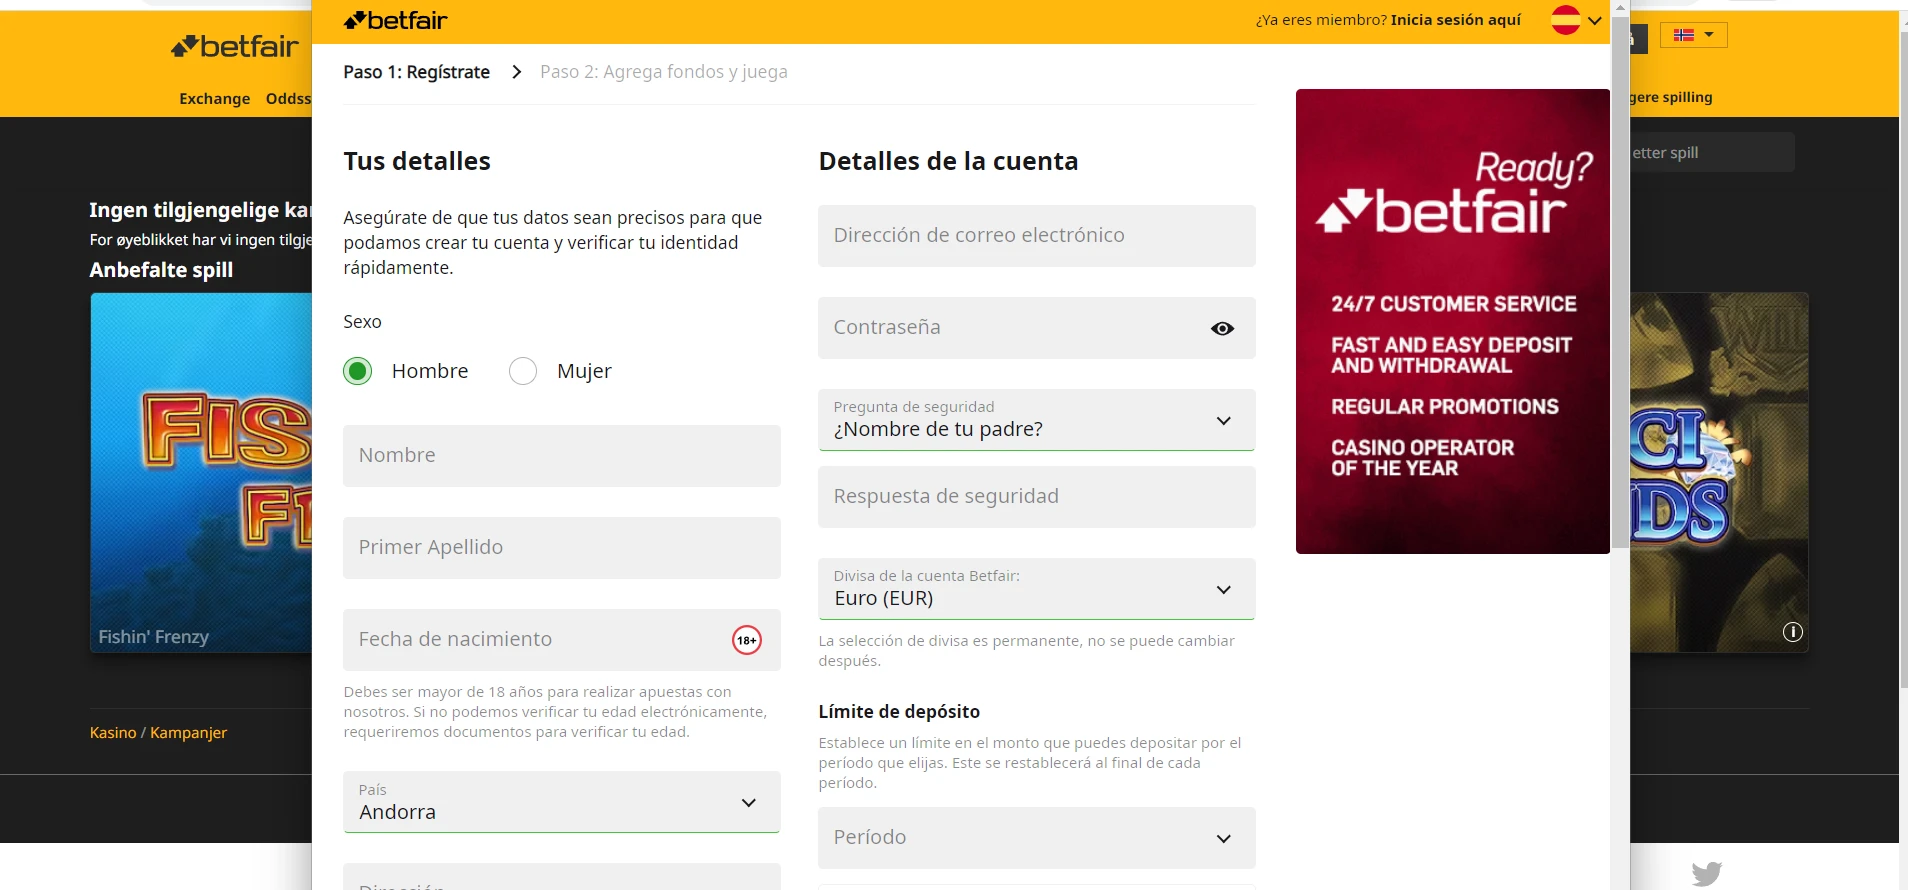
Task: Click the 'Detalles de la cuenta' heading
Action: (x=948, y=161)
